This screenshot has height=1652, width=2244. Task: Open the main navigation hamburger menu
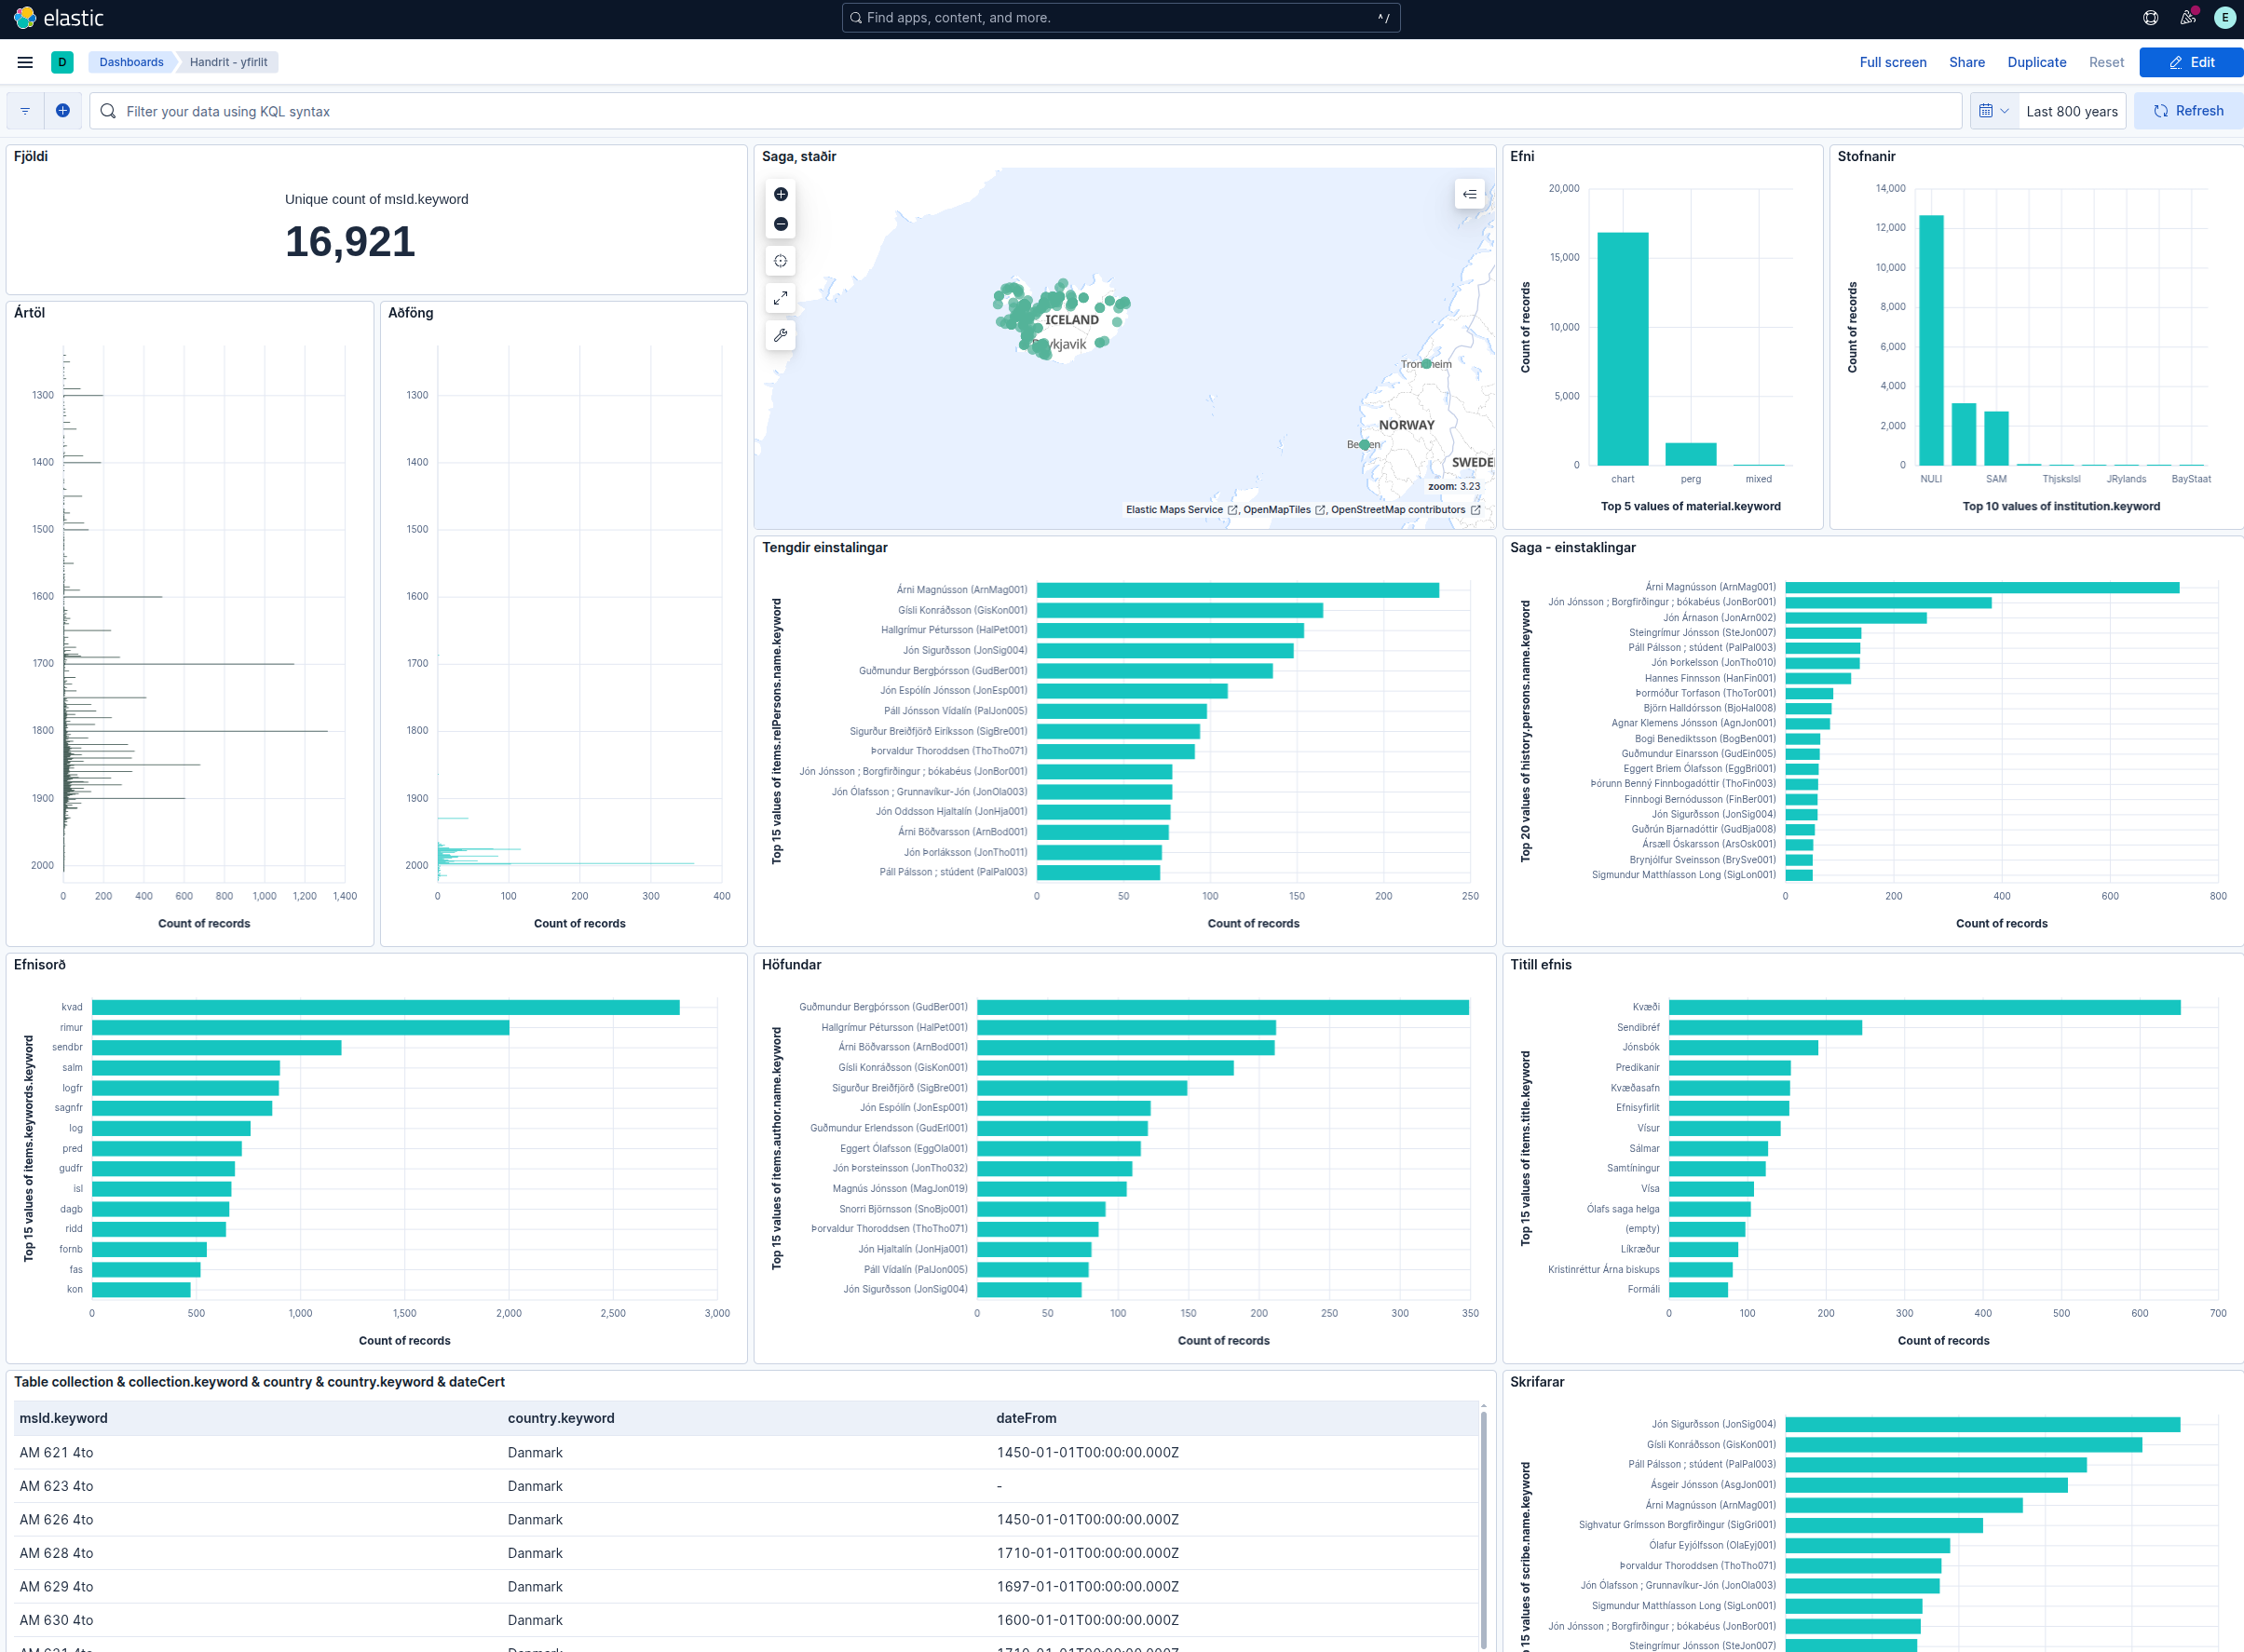(x=25, y=62)
